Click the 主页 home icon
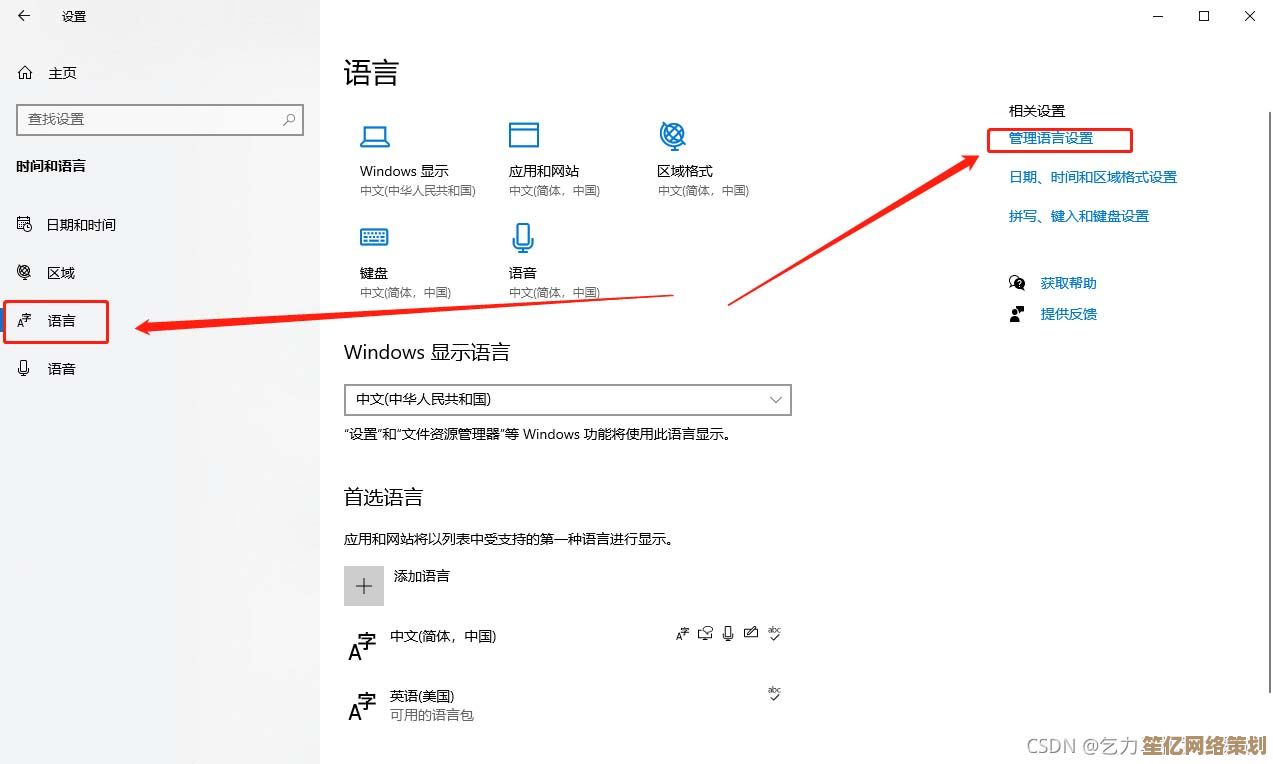This screenshot has width=1273, height=764. pyautogui.click(x=22, y=72)
